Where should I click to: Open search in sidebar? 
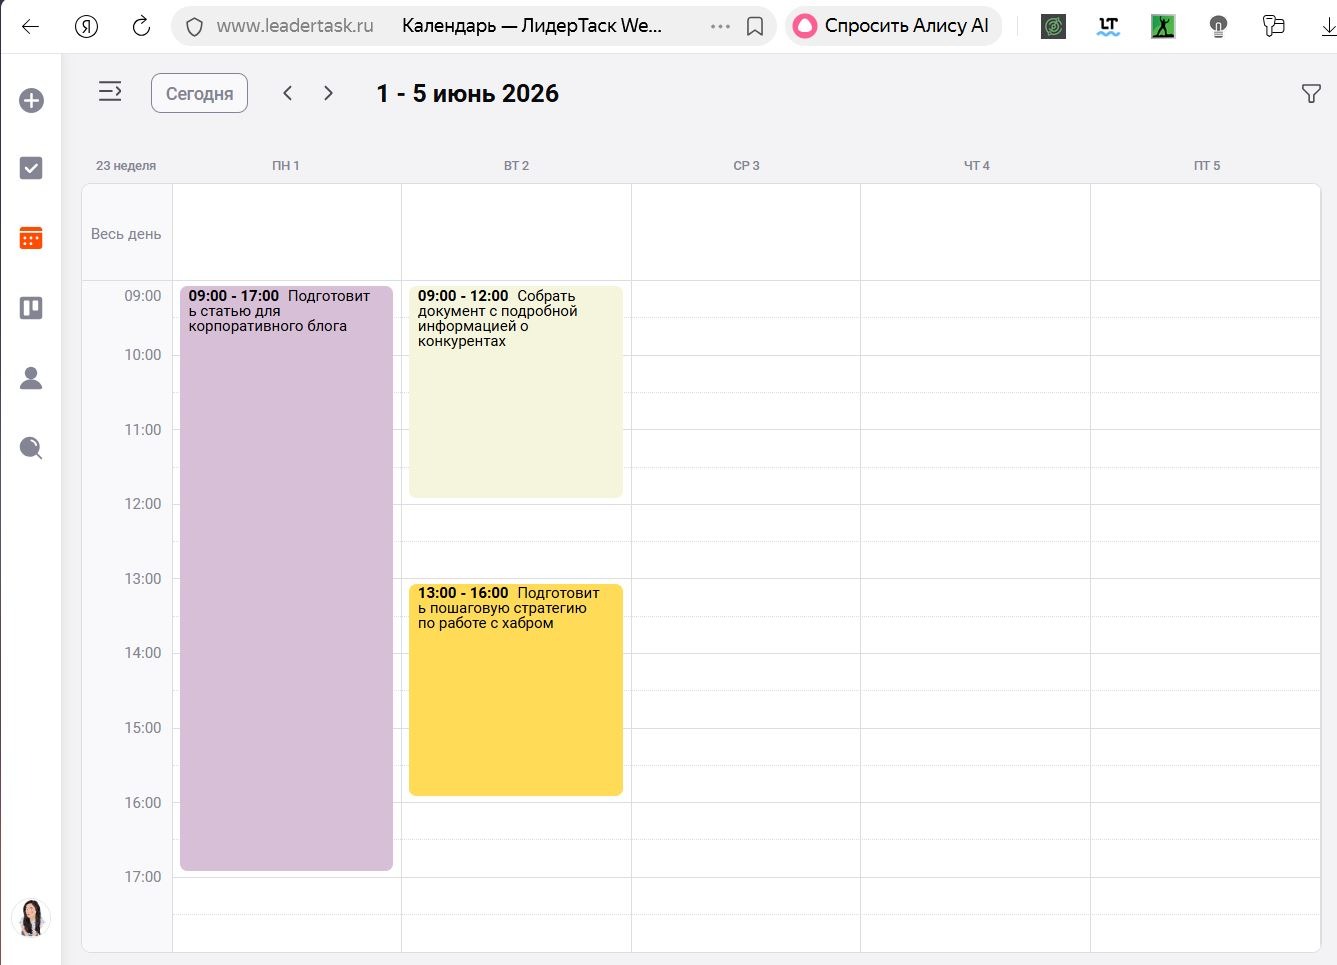(x=31, y=448)
